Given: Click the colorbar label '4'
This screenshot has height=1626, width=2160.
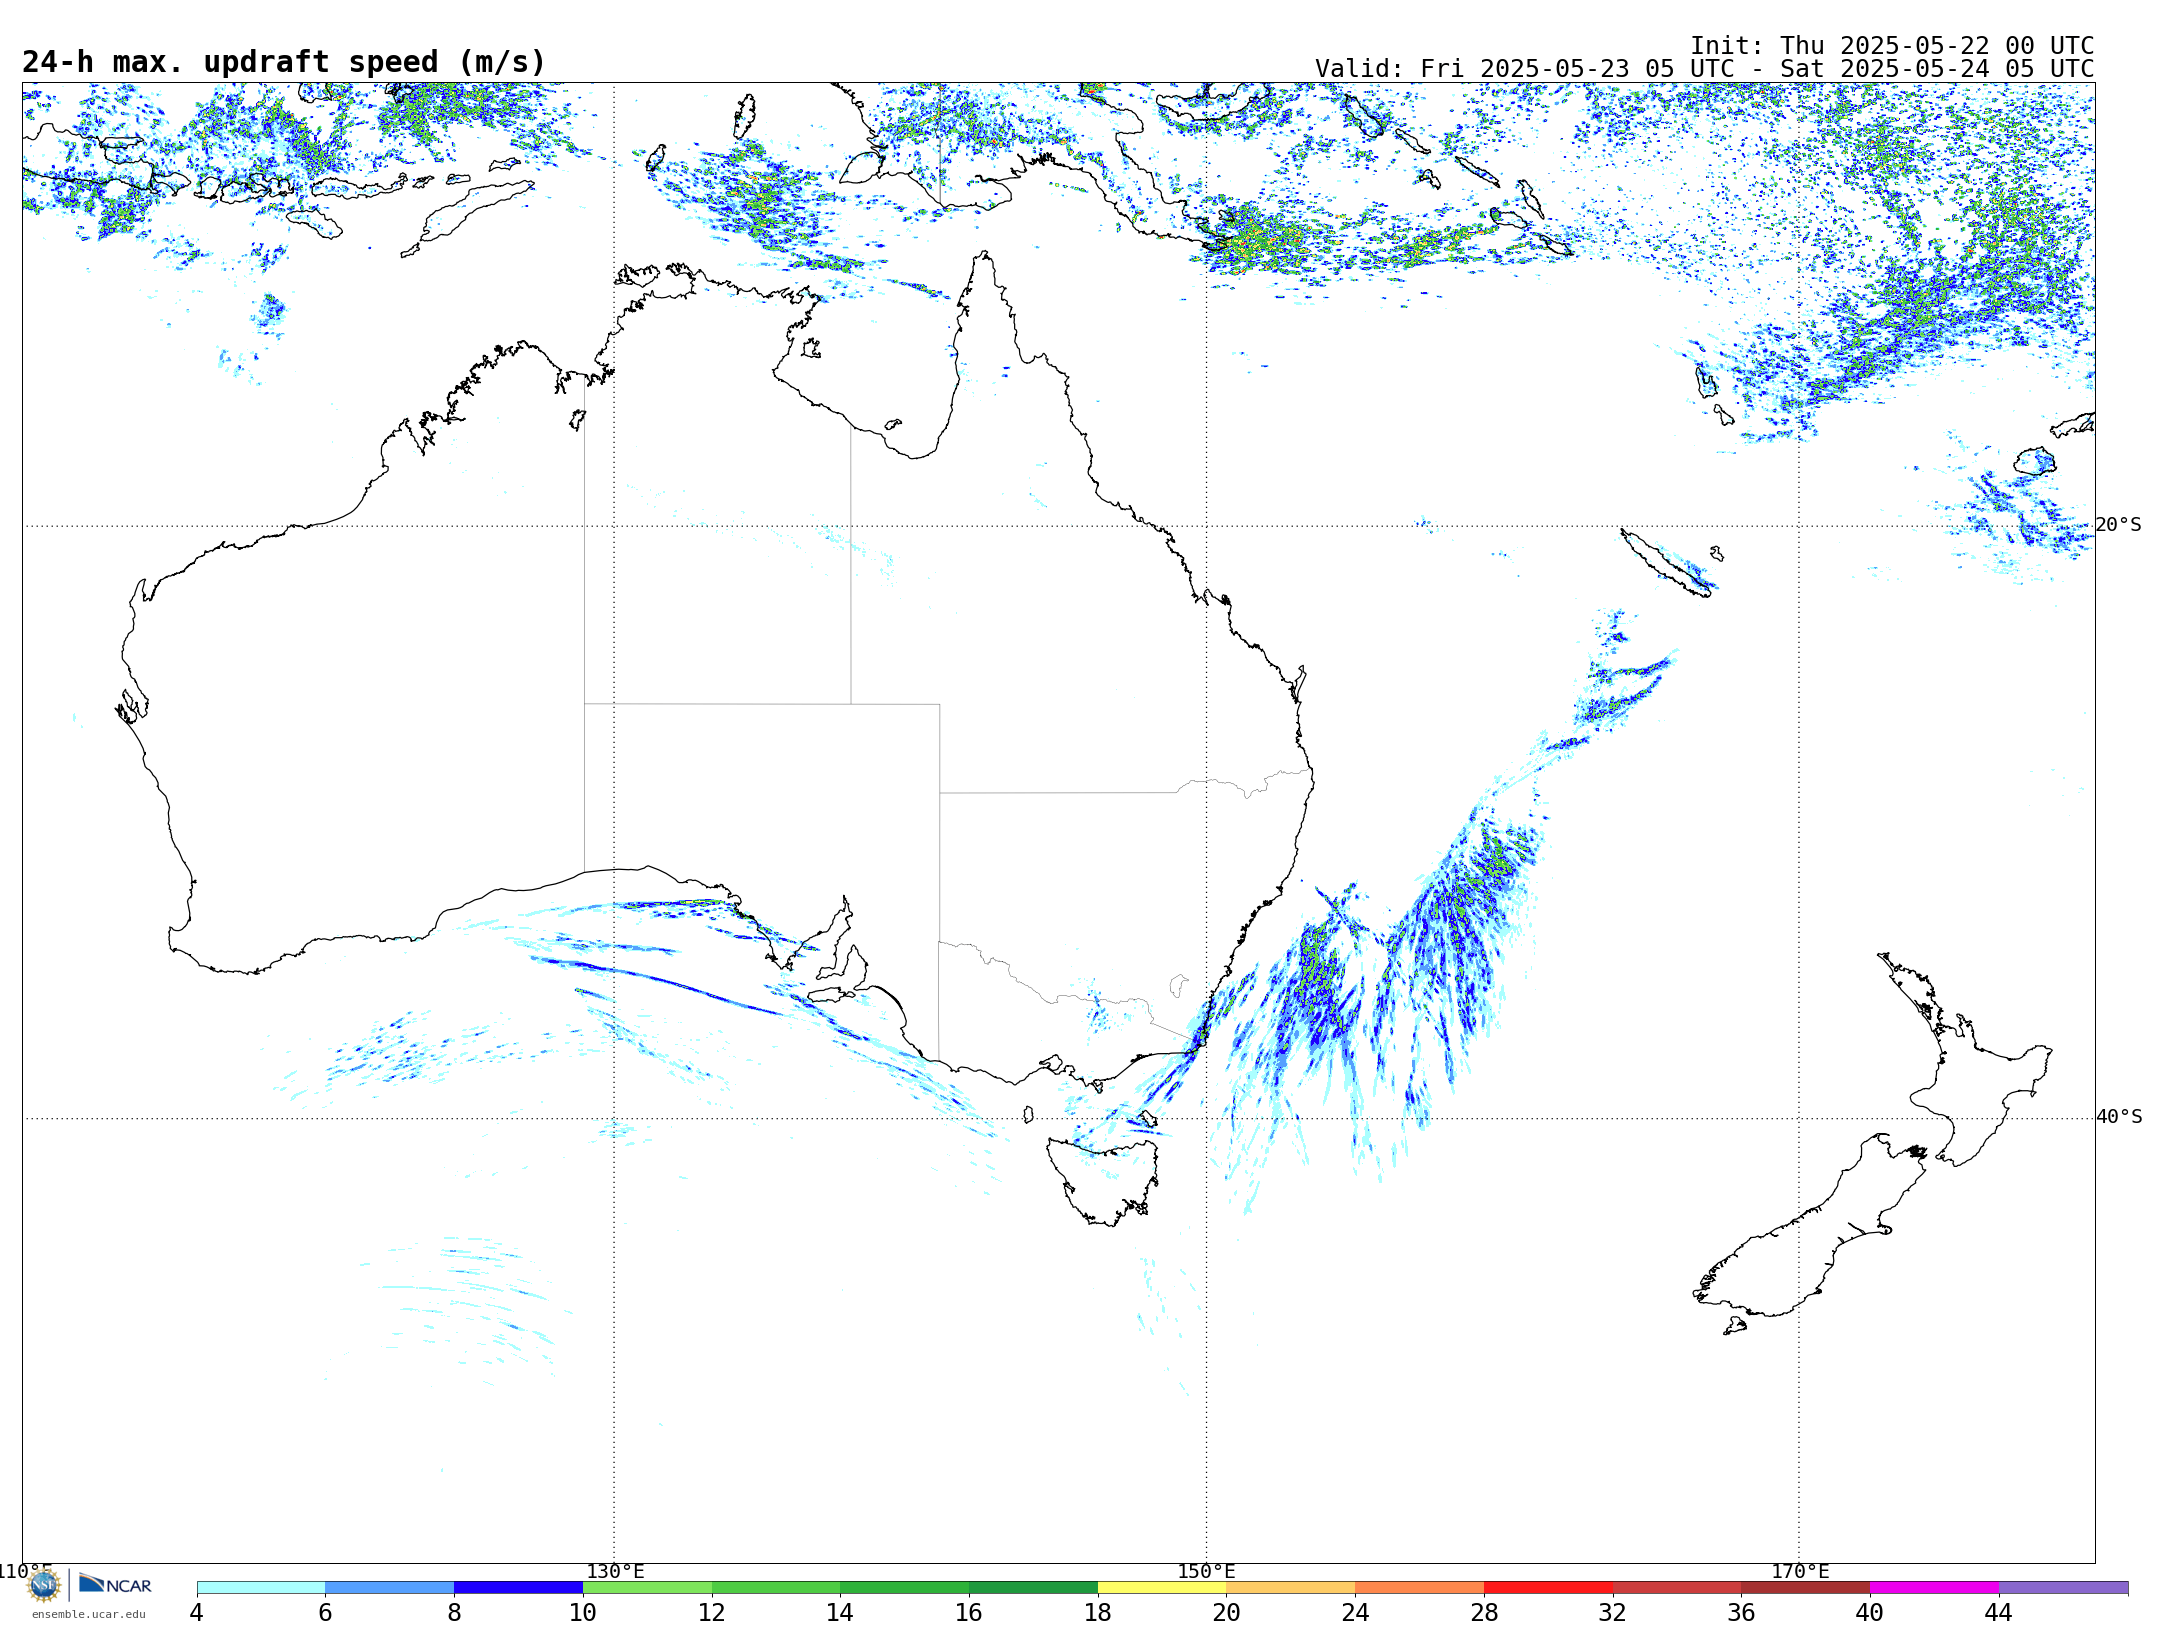Looking at the screenshot, I should 197,1612.
